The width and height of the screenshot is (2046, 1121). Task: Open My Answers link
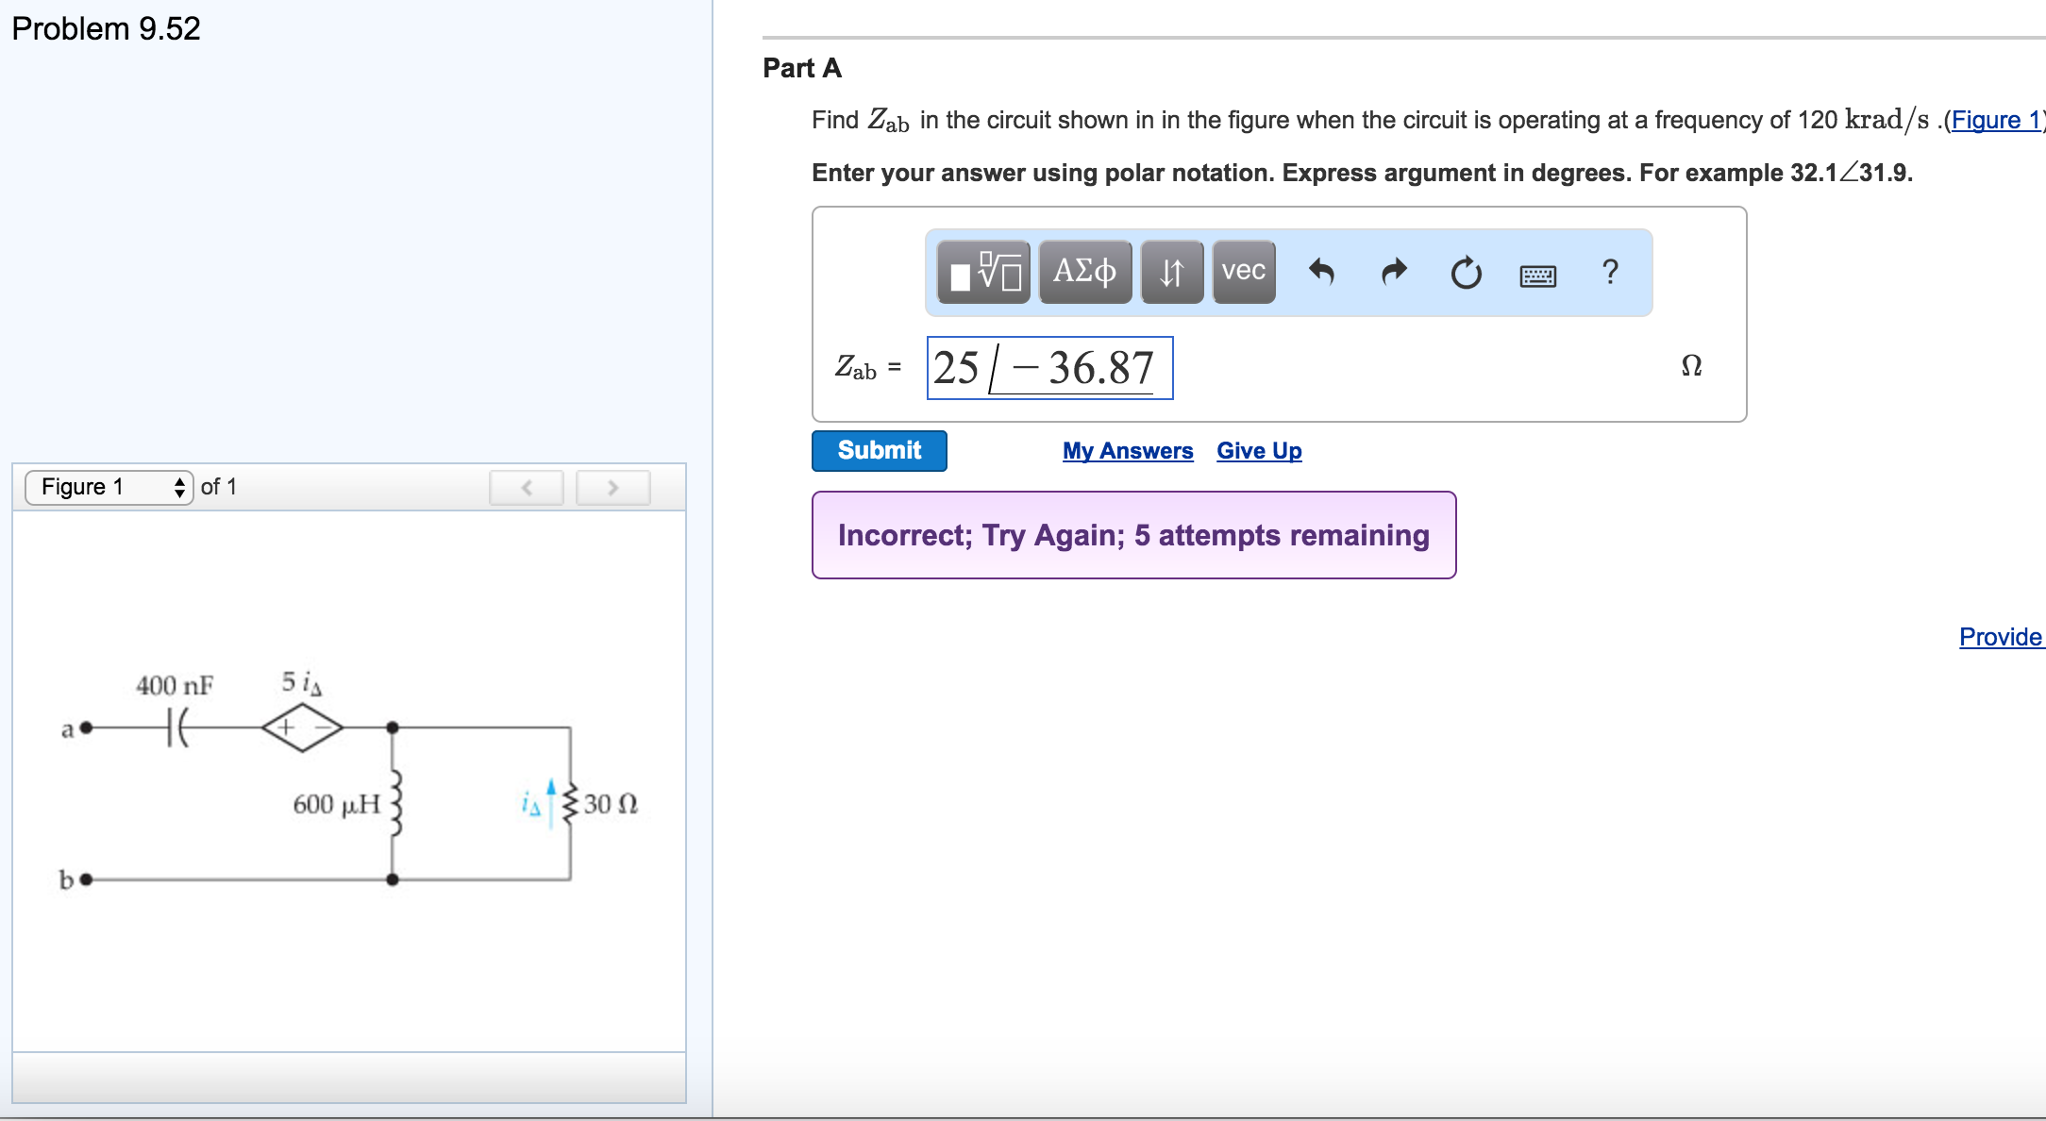click(x=1127, y=451)
